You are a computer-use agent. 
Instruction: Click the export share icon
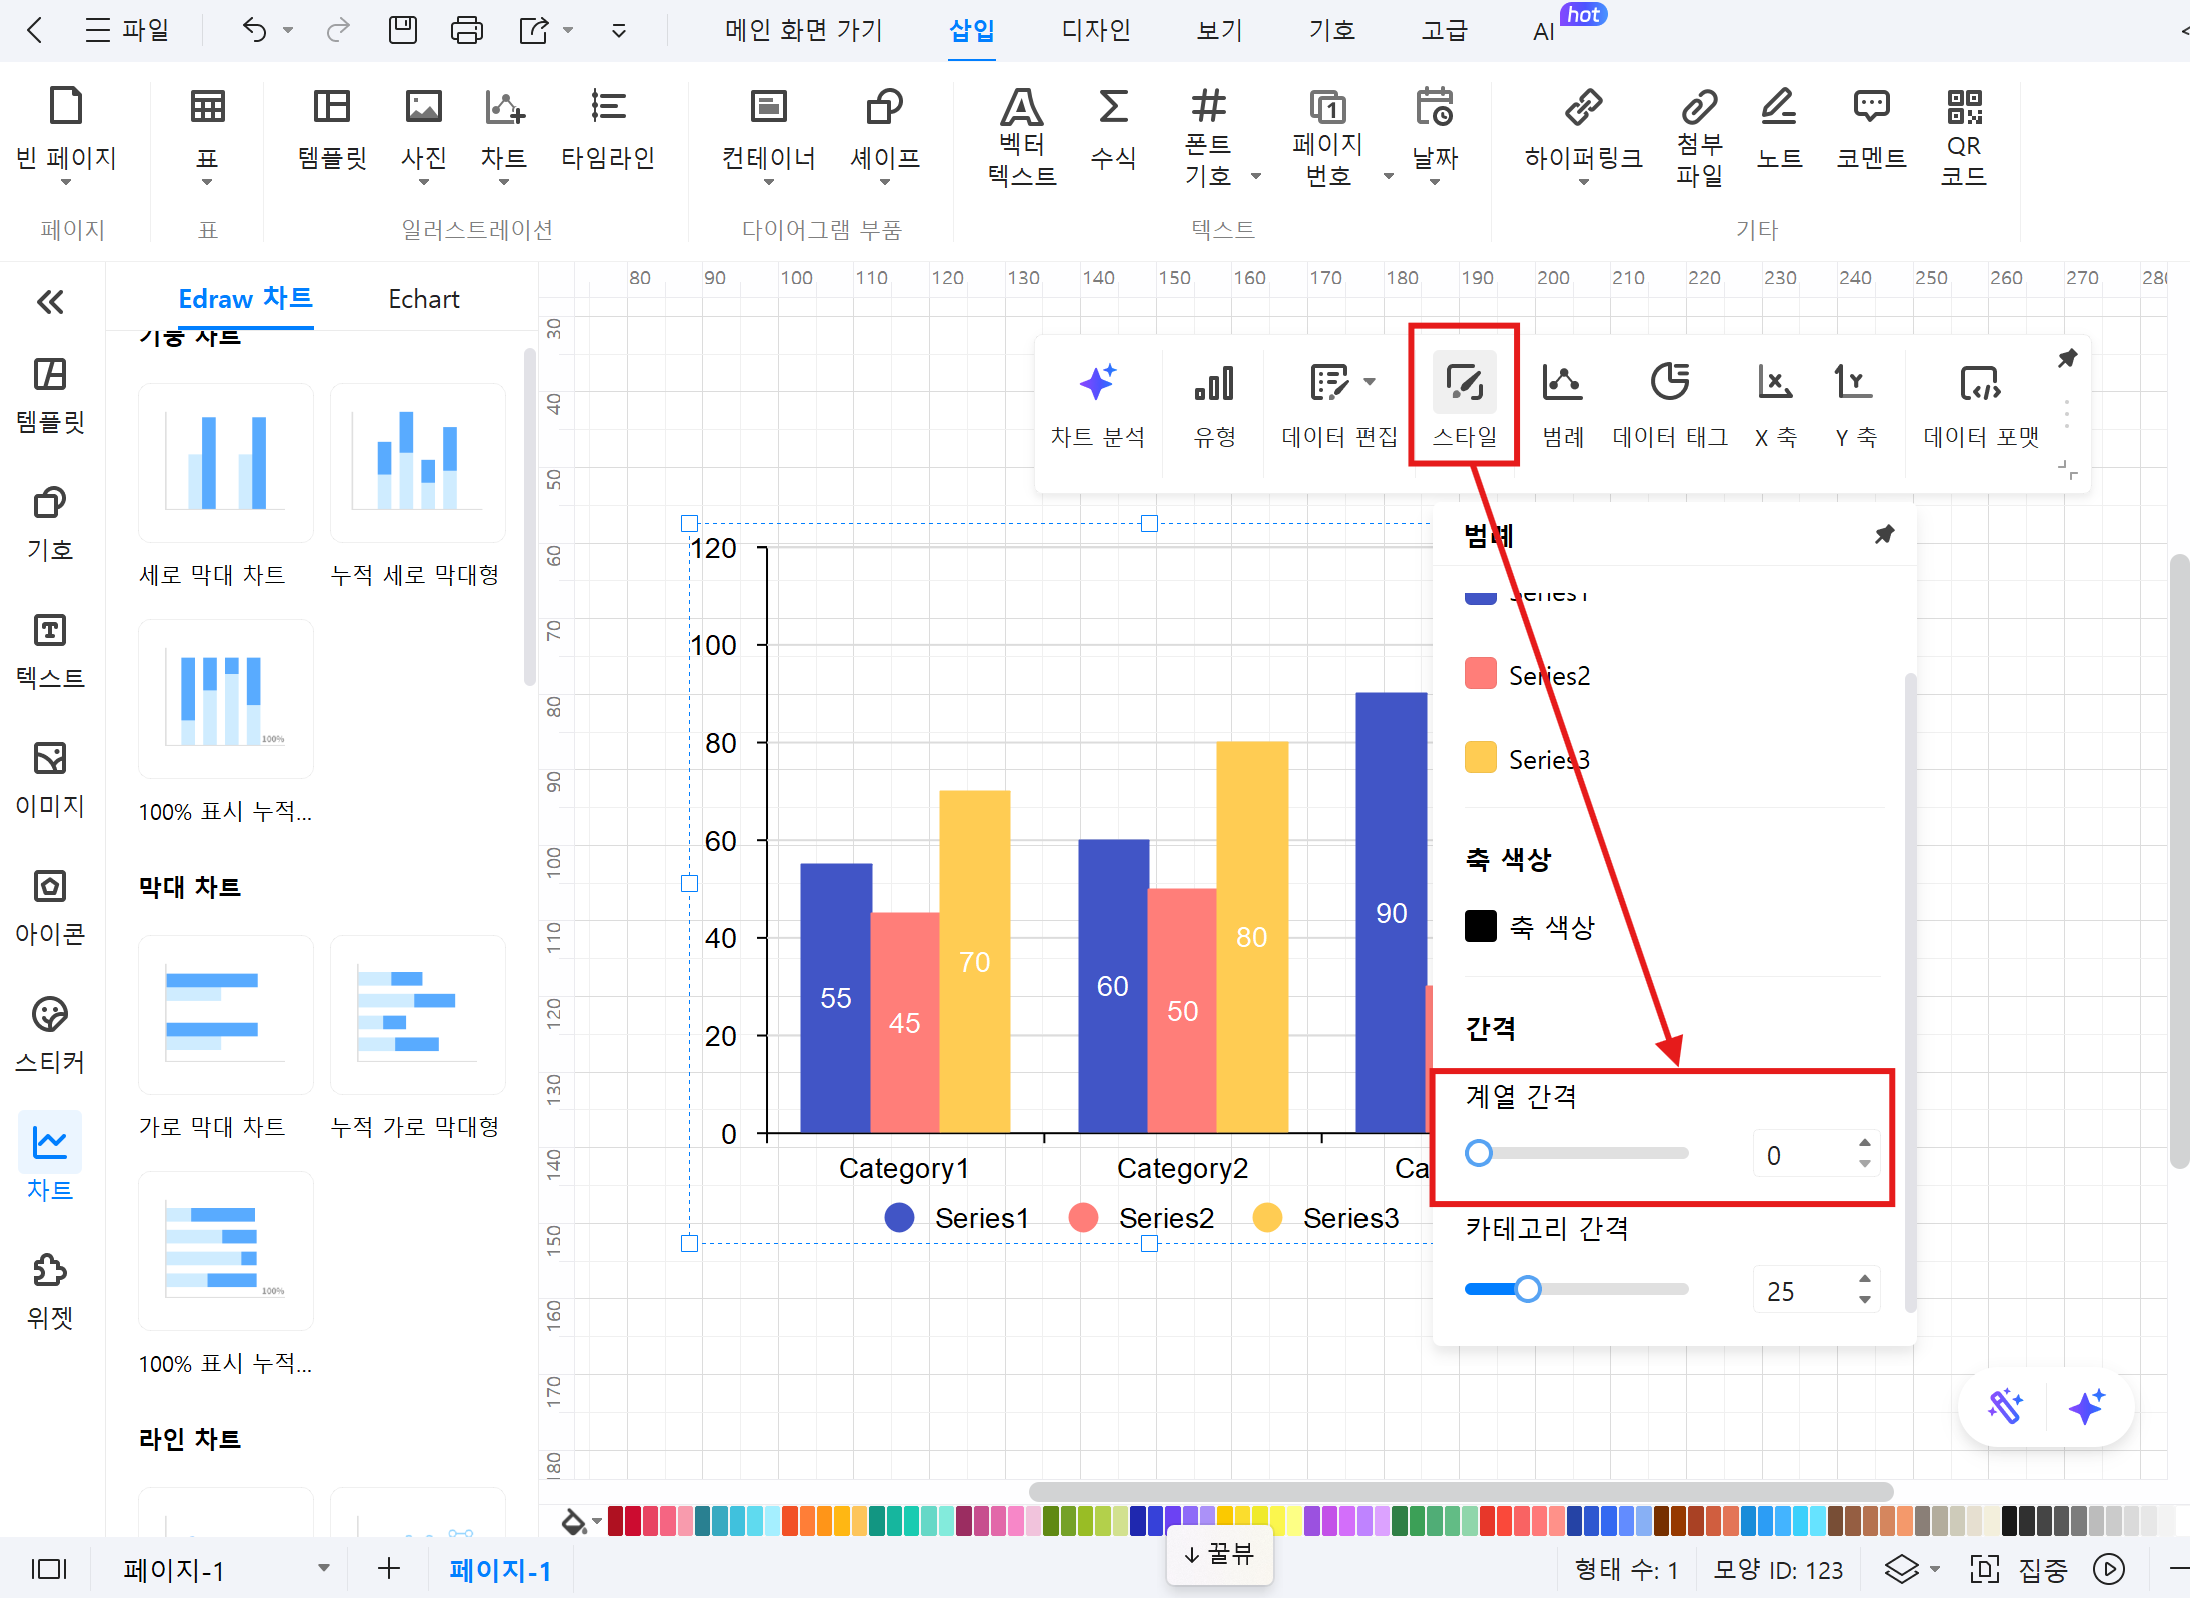click(x=534, y=30)
